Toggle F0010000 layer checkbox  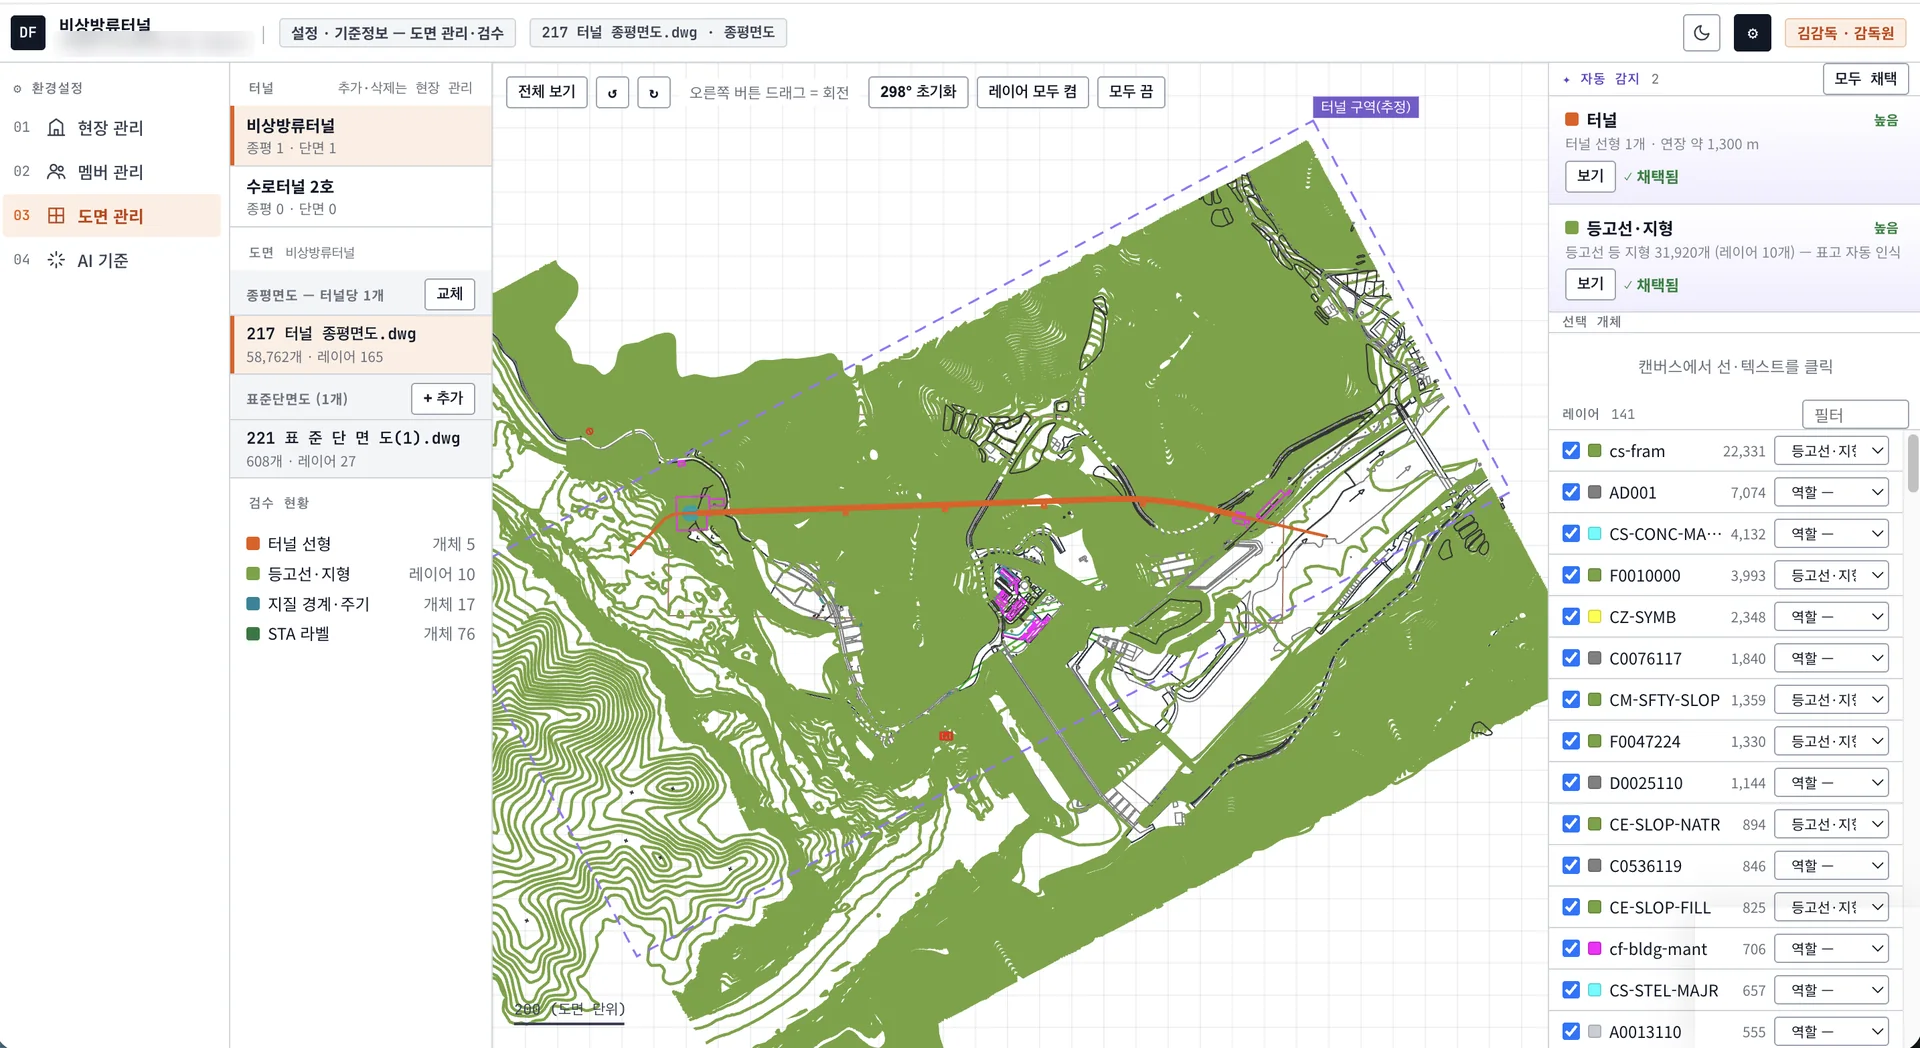[1571, 575]
